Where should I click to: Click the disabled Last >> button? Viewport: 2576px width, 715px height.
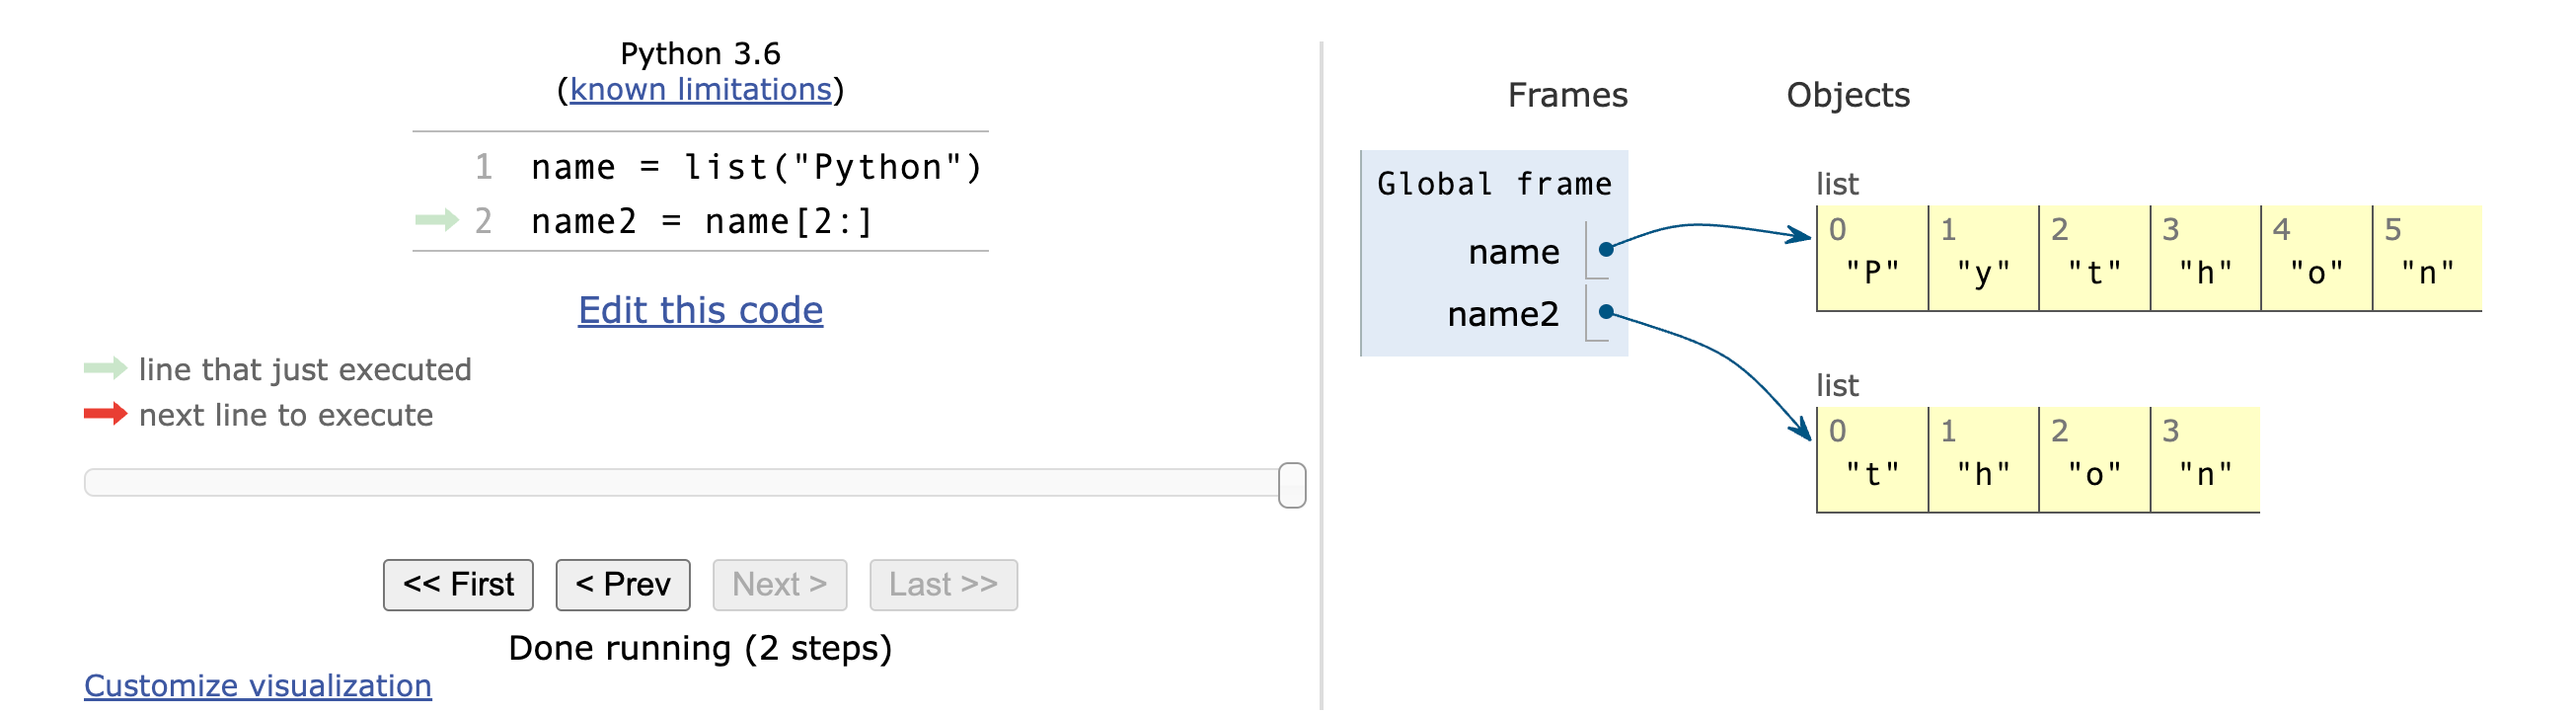(x=944, y=585)
